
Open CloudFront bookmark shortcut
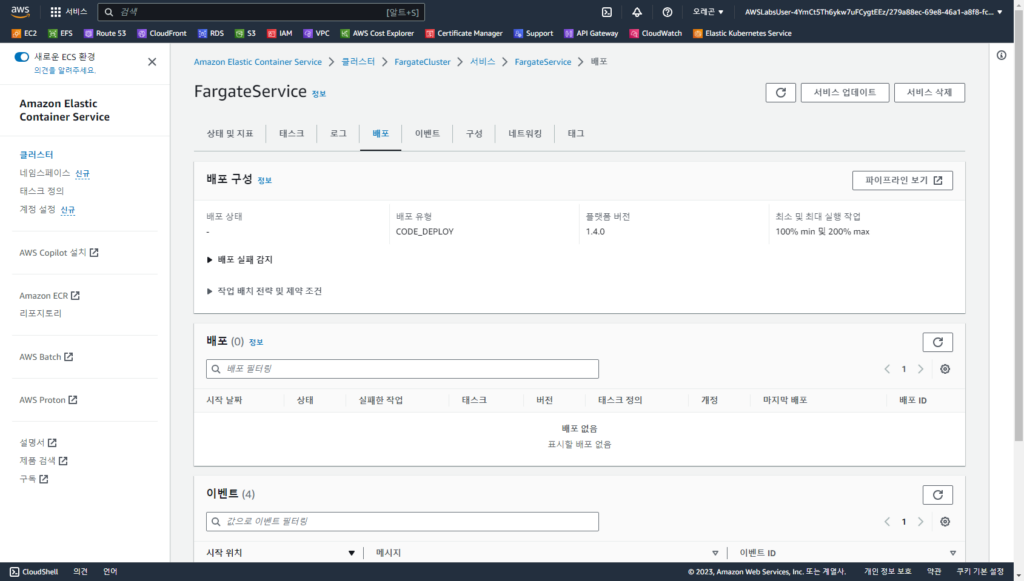pos(162,33)
